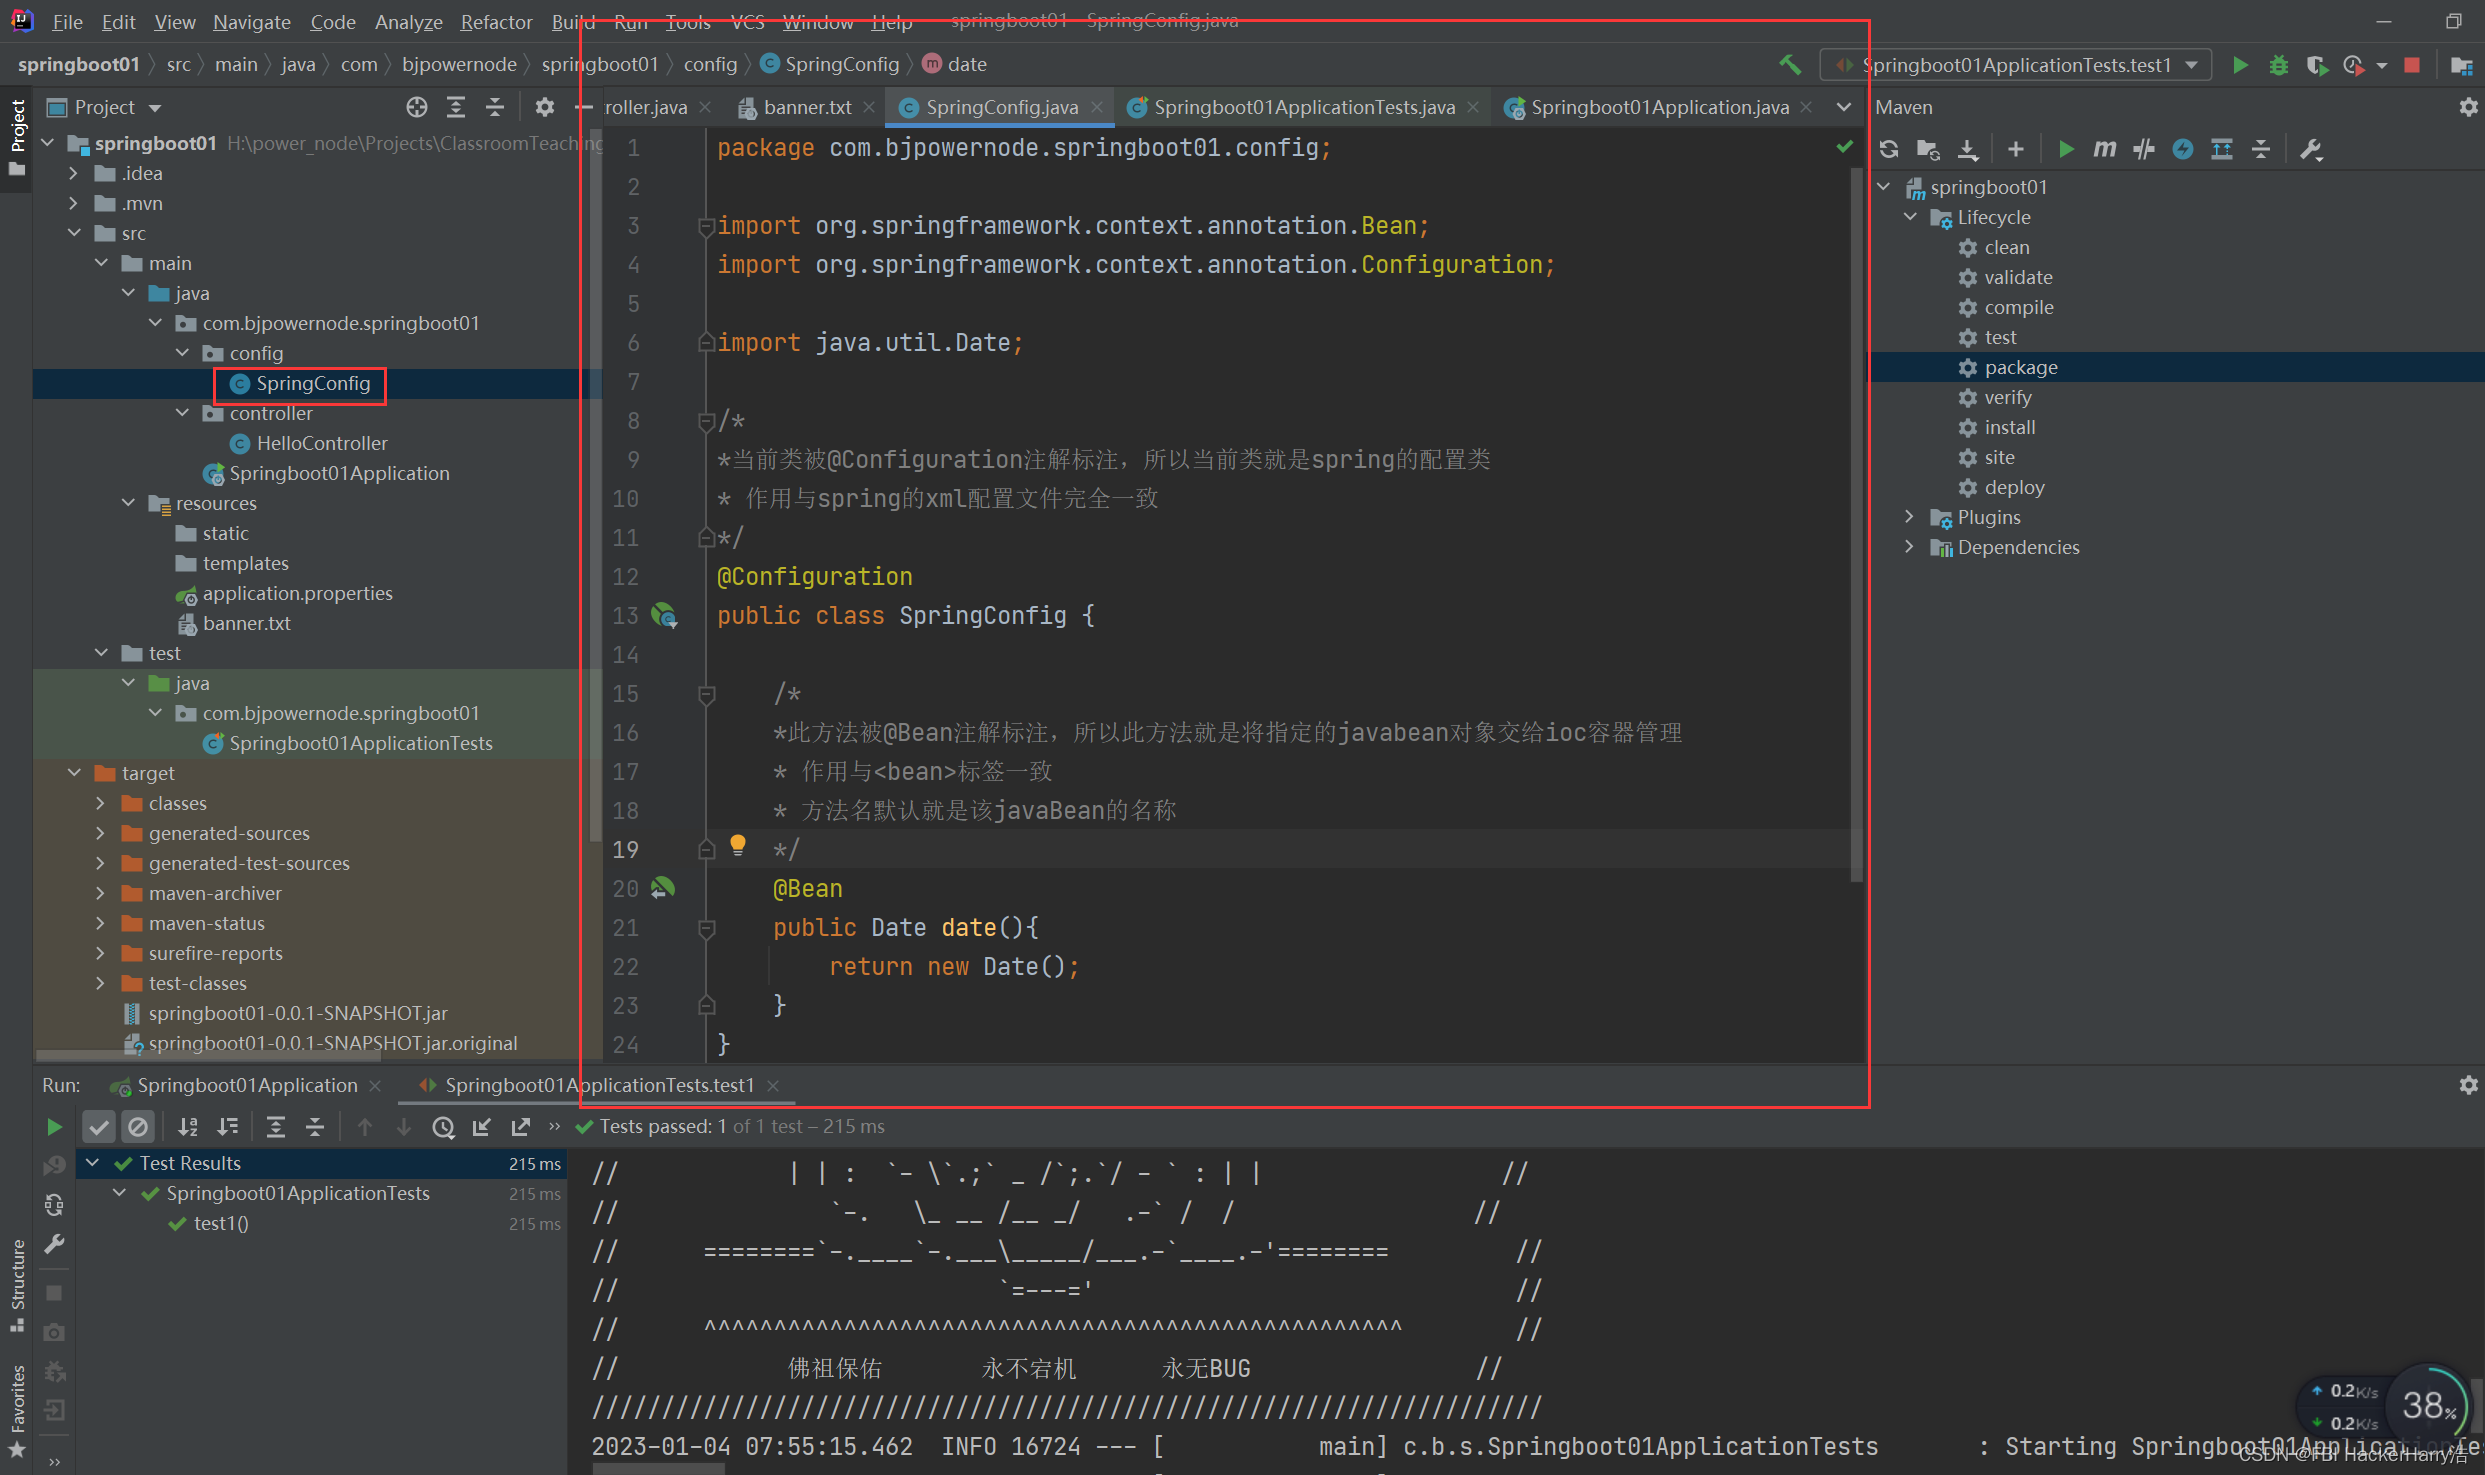Viewport: 2485px width, 1475px height.
Task: Expand the .idea folder
Action: pos(73,173)
